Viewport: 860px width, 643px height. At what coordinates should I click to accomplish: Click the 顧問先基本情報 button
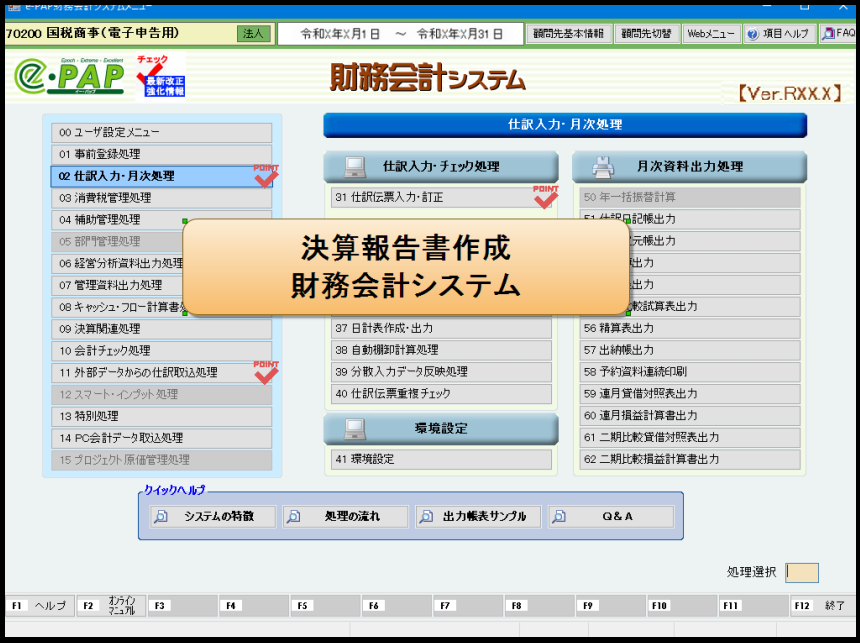click(x=567, y=34)
